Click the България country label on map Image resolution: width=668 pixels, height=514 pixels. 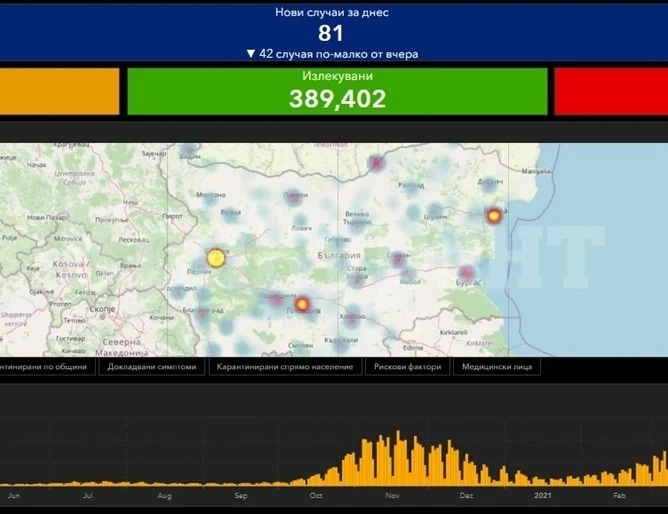tap(339, 256)
